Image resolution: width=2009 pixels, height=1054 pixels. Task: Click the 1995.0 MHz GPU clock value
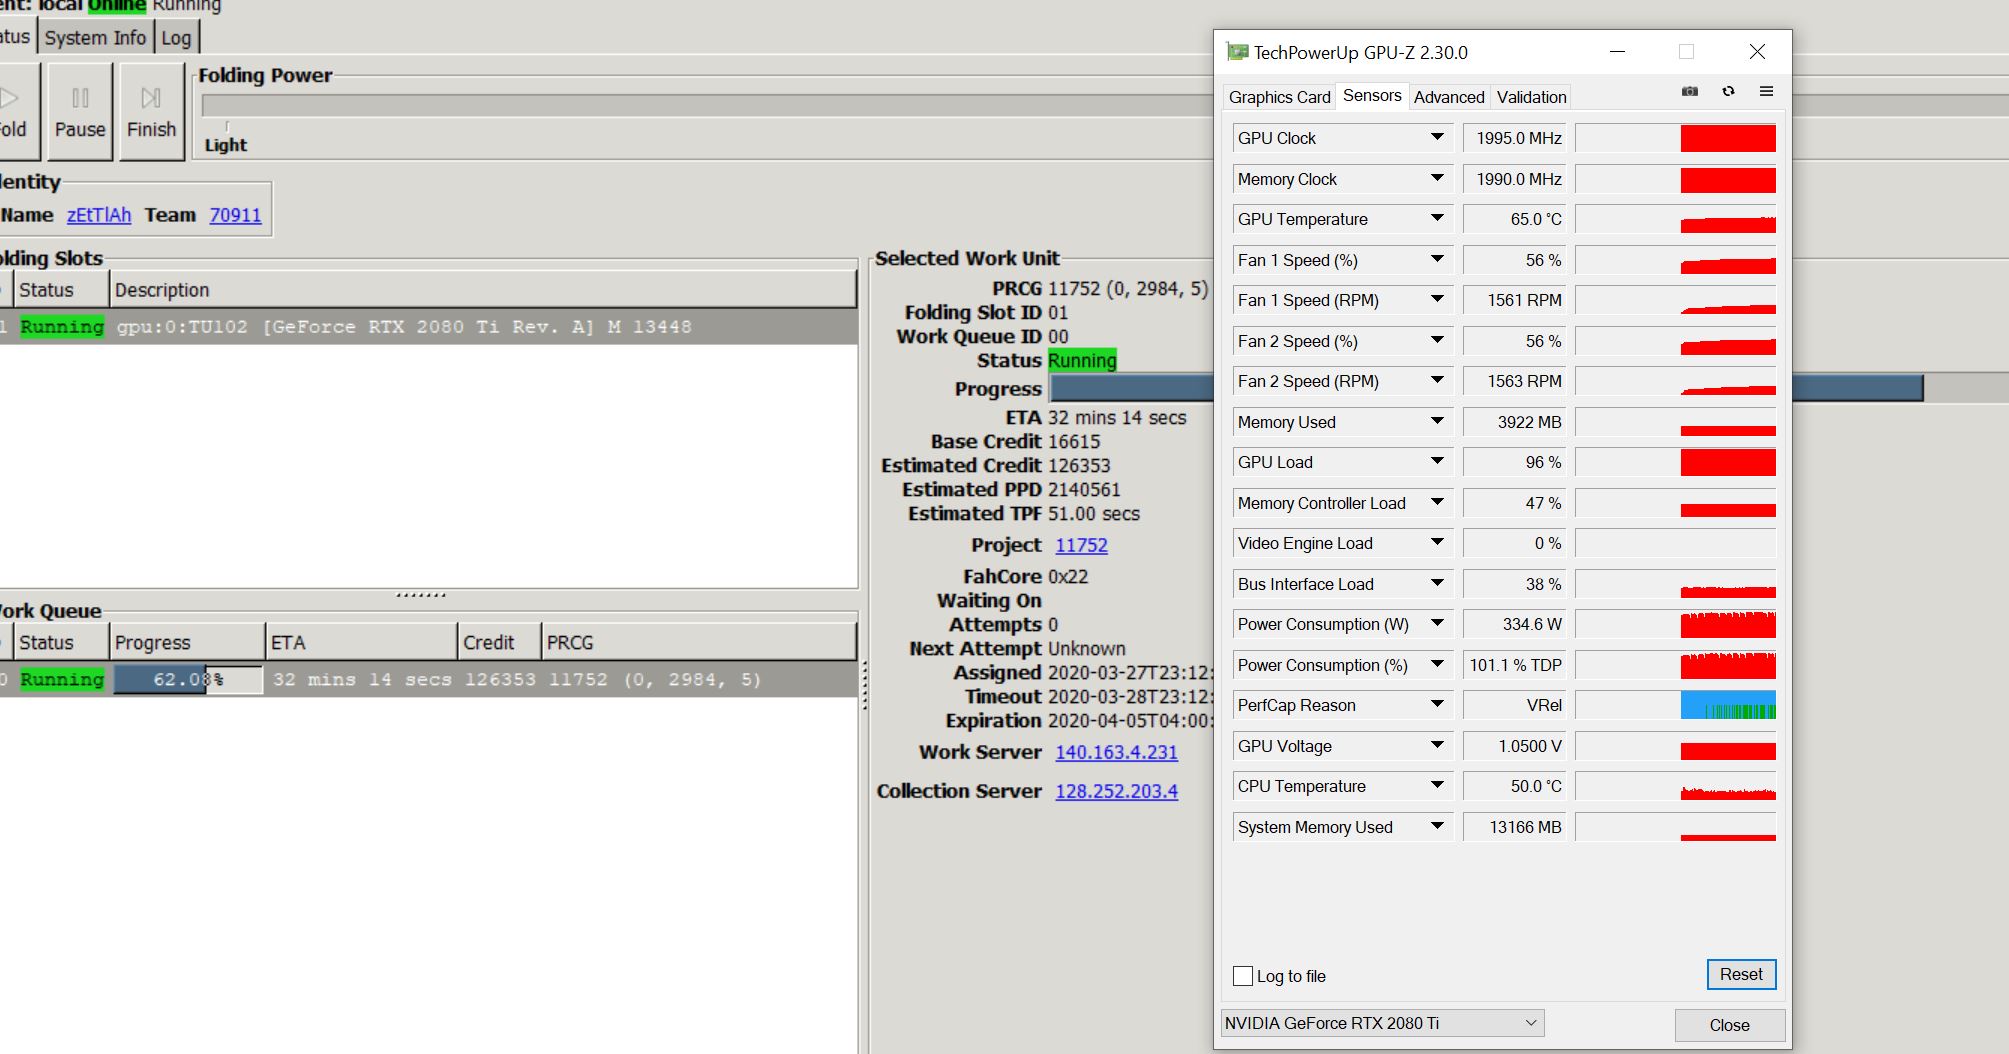click(x=1515, y=138)
